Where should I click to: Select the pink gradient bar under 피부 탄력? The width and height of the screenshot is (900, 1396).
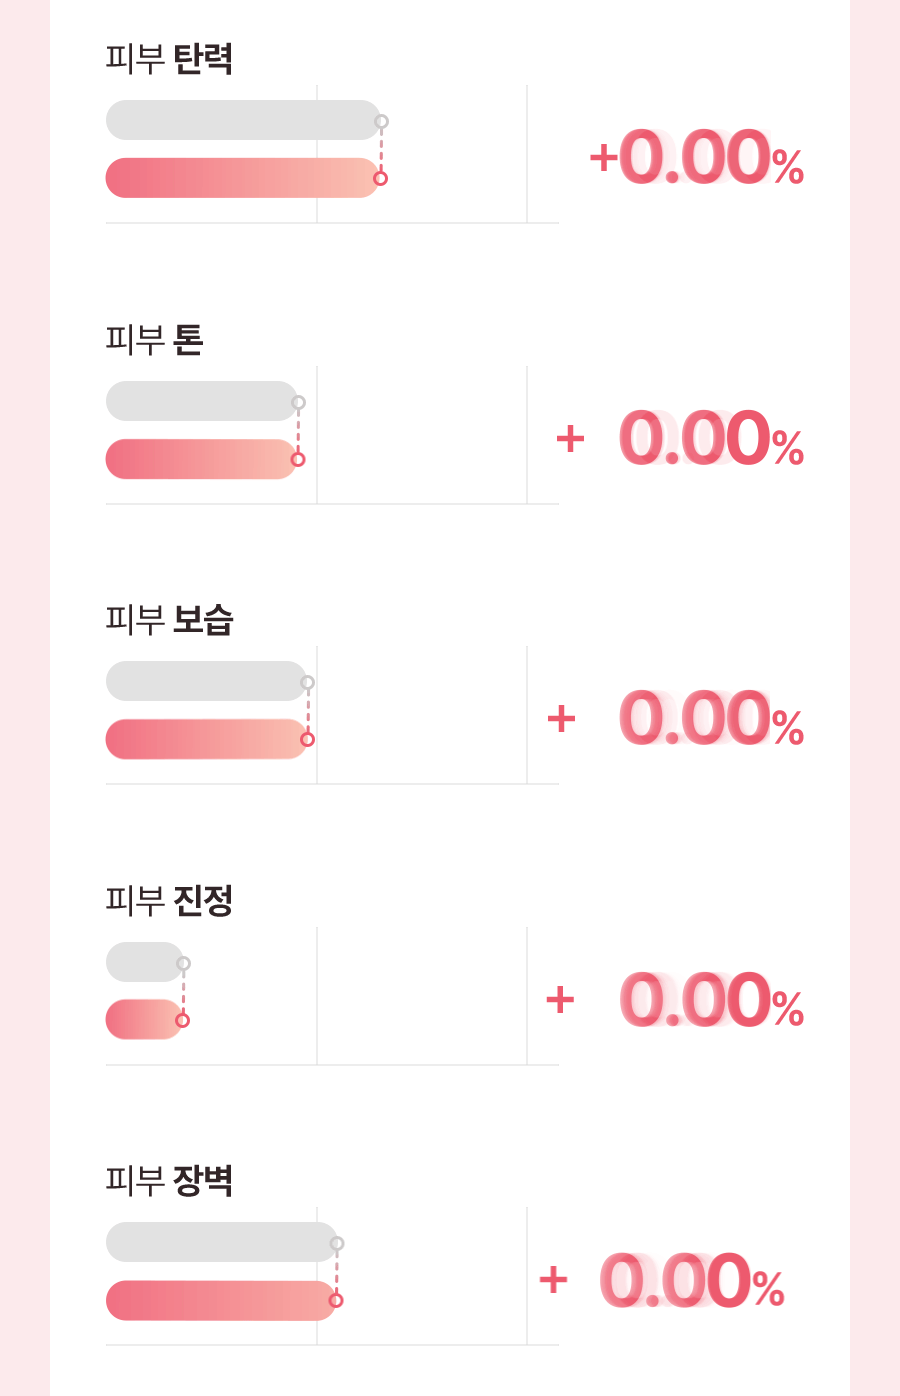[241, 178]
